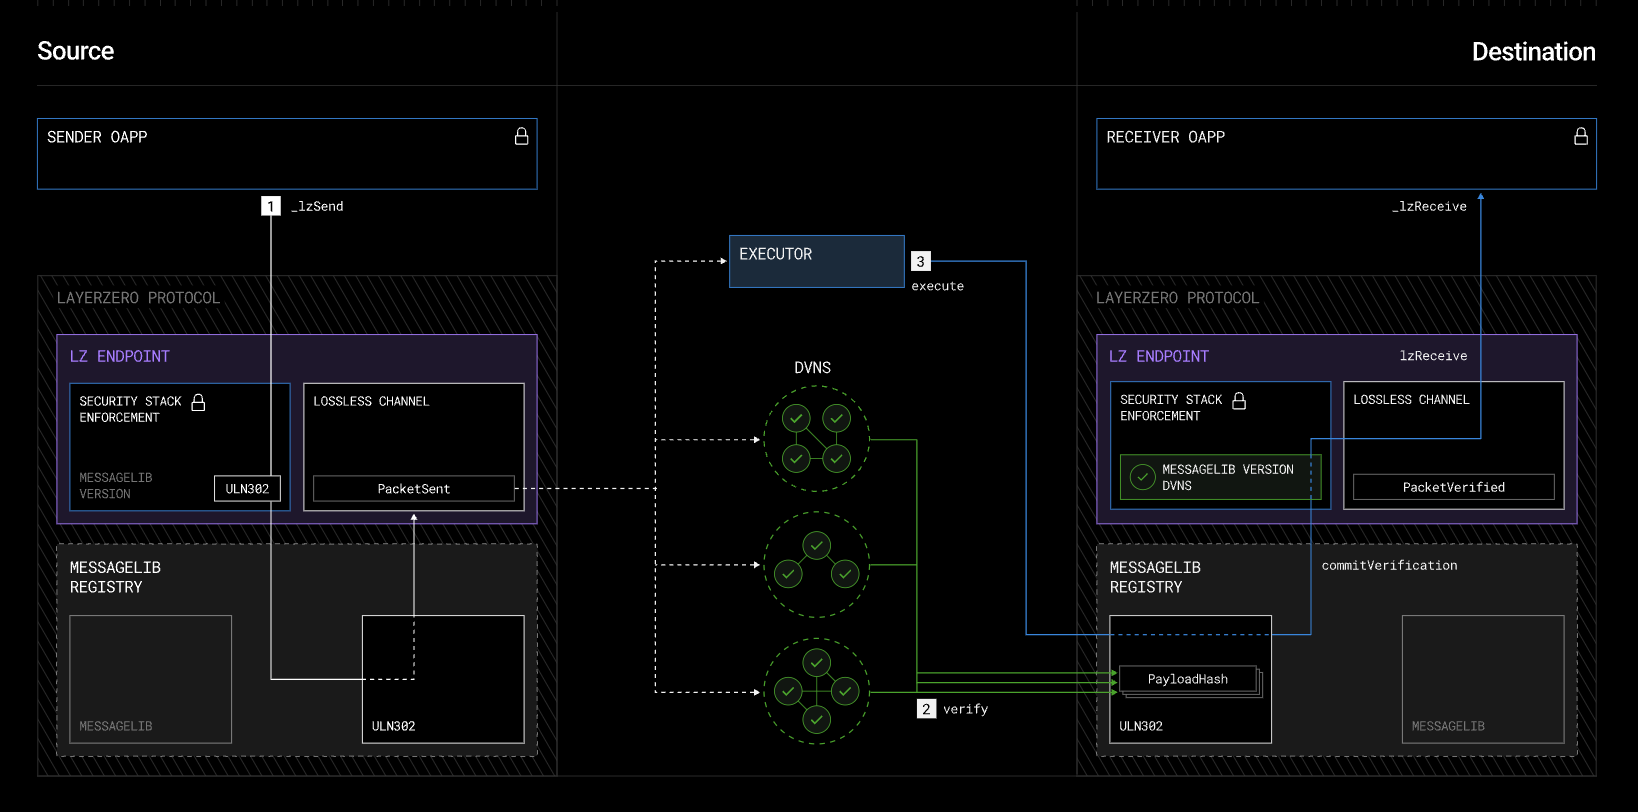Click the PacketSent box in the Lossless Channel

(x=414, y=488)
